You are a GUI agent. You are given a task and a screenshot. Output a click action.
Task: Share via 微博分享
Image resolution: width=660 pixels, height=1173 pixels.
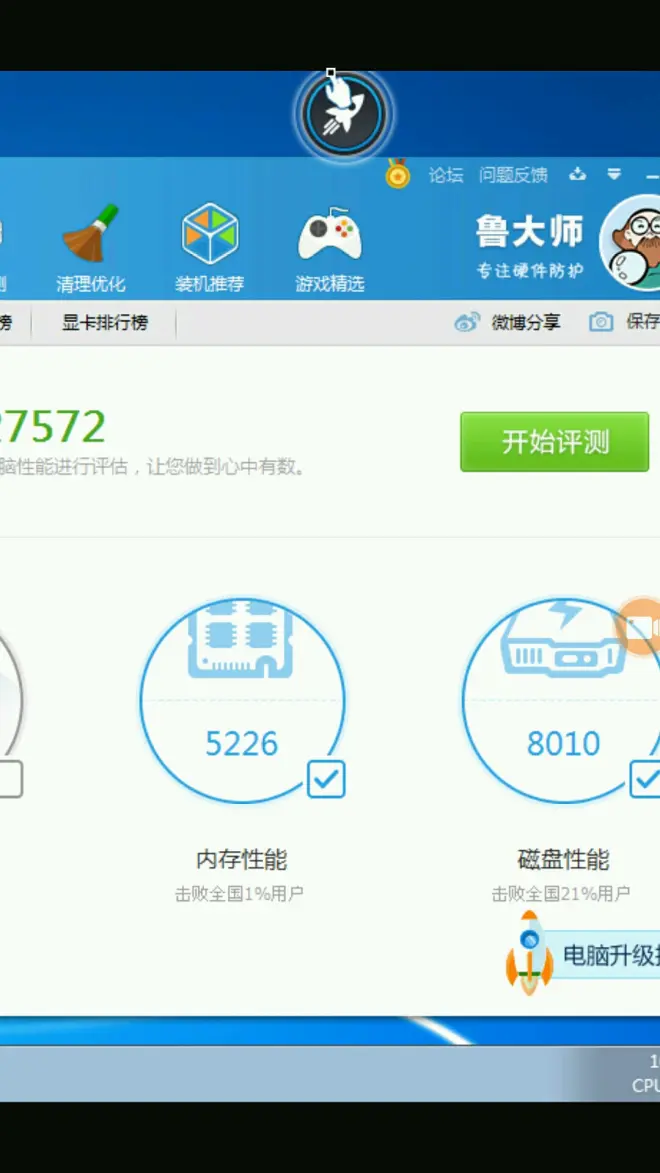[x=525, y=322]
